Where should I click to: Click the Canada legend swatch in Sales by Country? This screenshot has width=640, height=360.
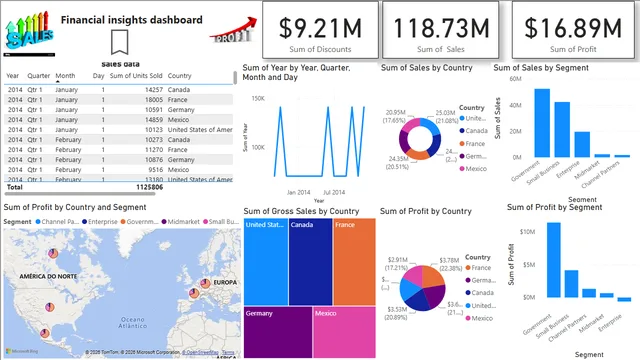point(462,131)
